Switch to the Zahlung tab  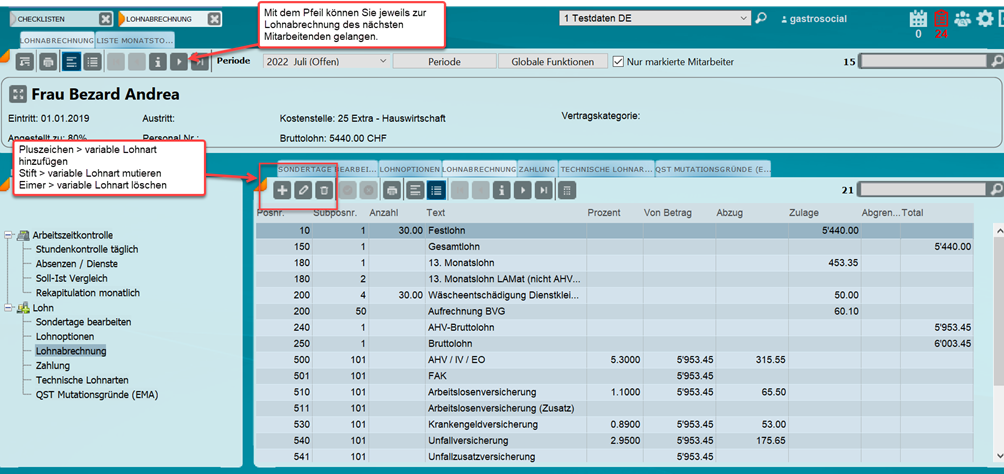pos(537,169)
